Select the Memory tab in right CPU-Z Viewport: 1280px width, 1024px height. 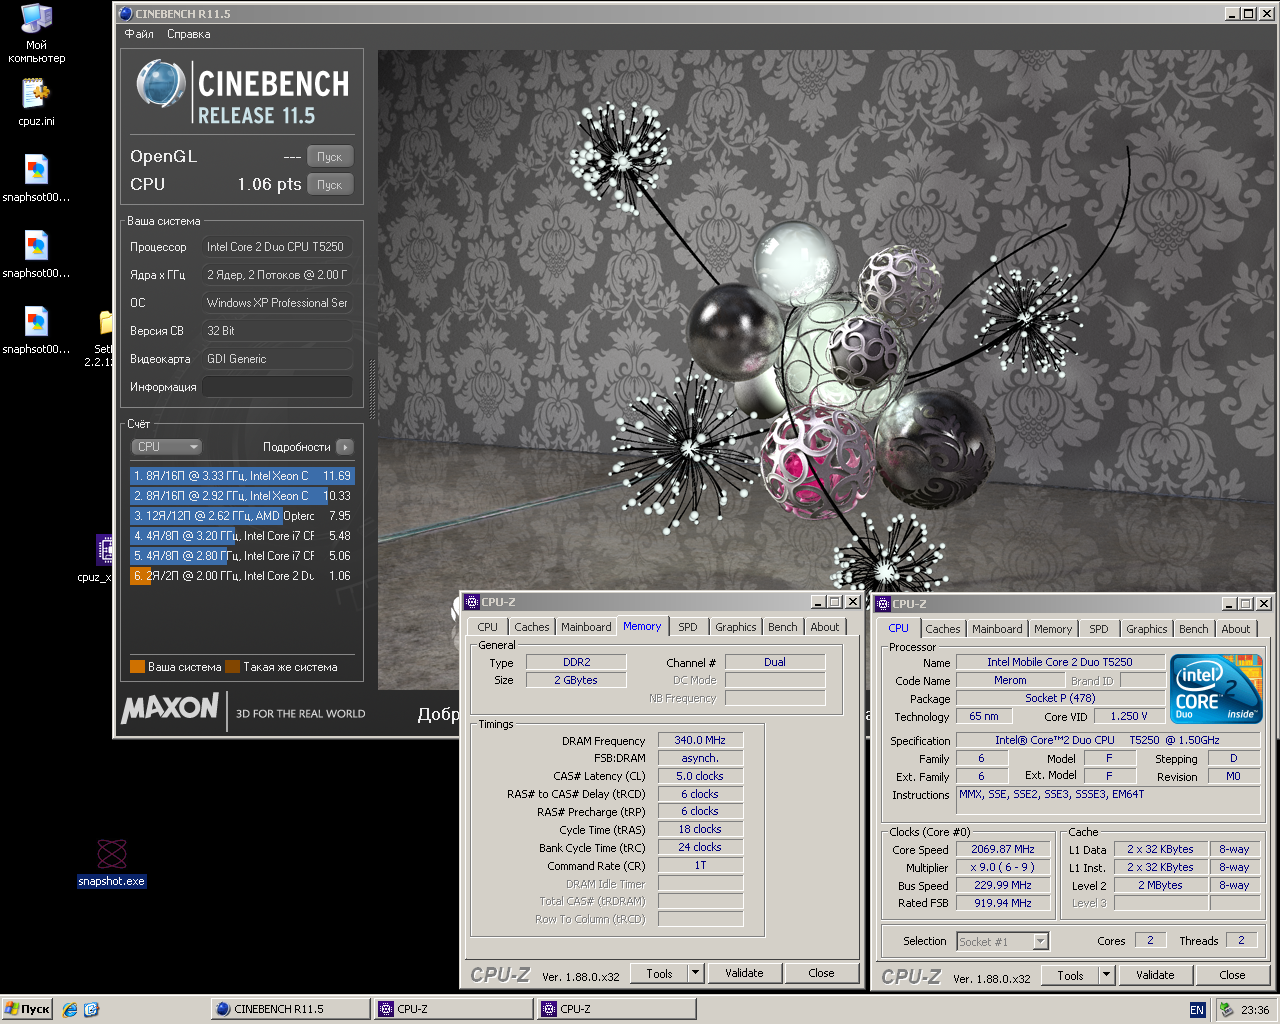(1053, 629)
